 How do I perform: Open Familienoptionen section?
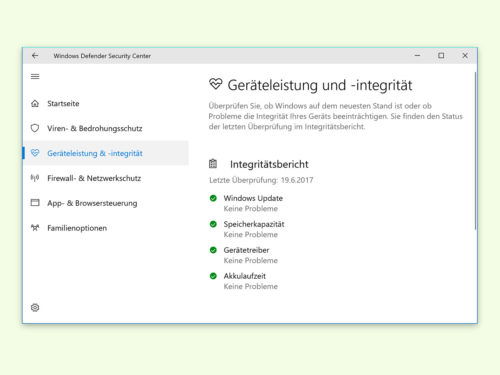coord(106,228)
